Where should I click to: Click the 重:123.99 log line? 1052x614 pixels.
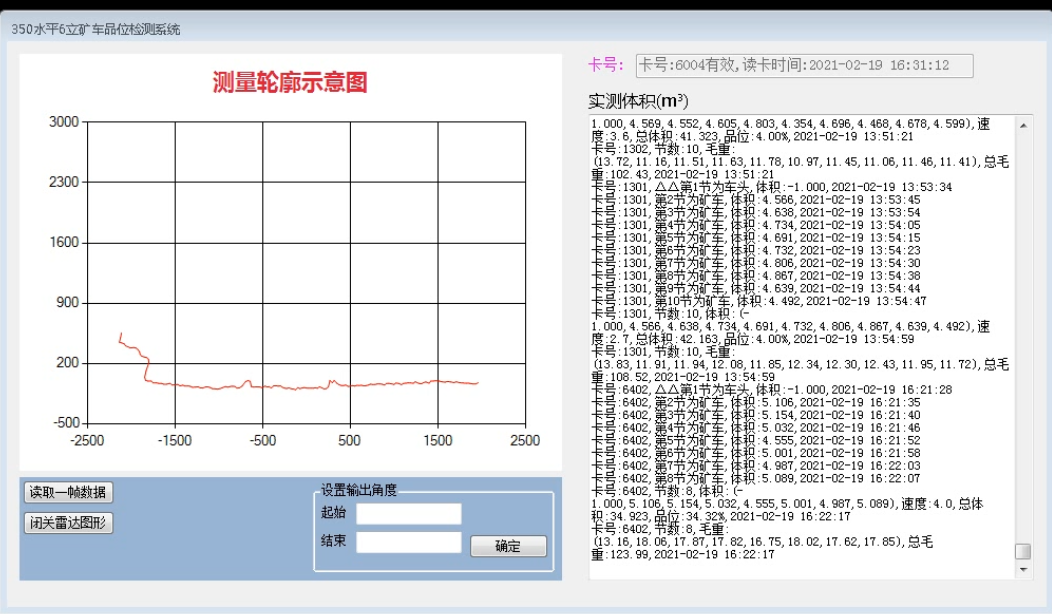point(682,555)
